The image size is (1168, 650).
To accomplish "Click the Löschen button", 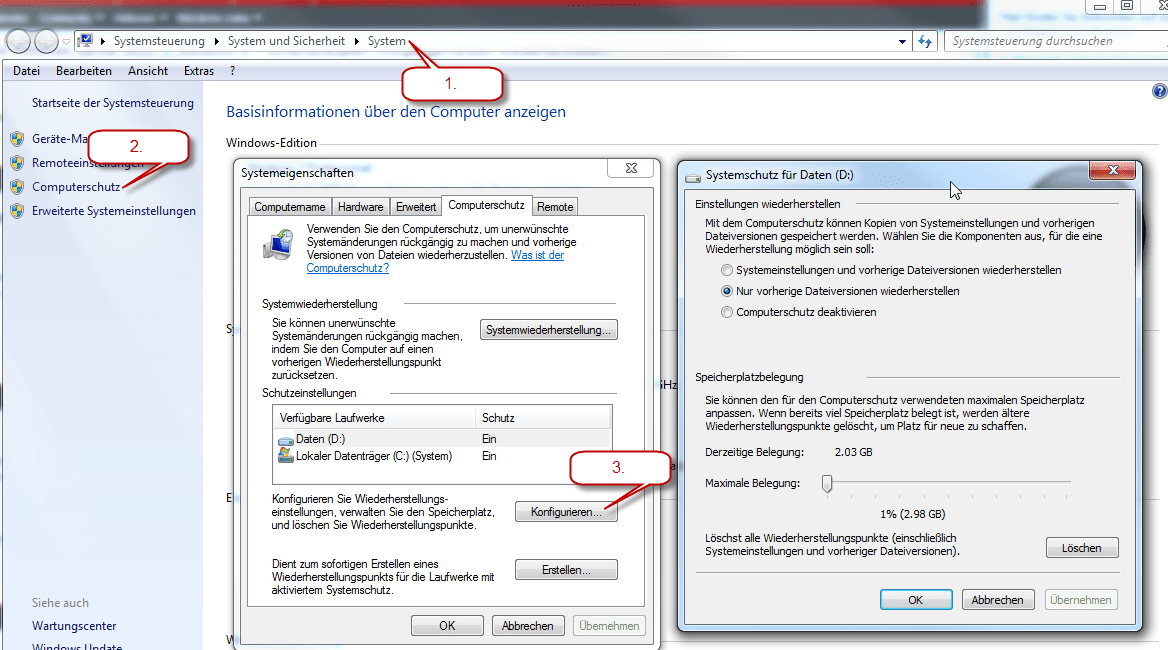I will point(1082,547).
